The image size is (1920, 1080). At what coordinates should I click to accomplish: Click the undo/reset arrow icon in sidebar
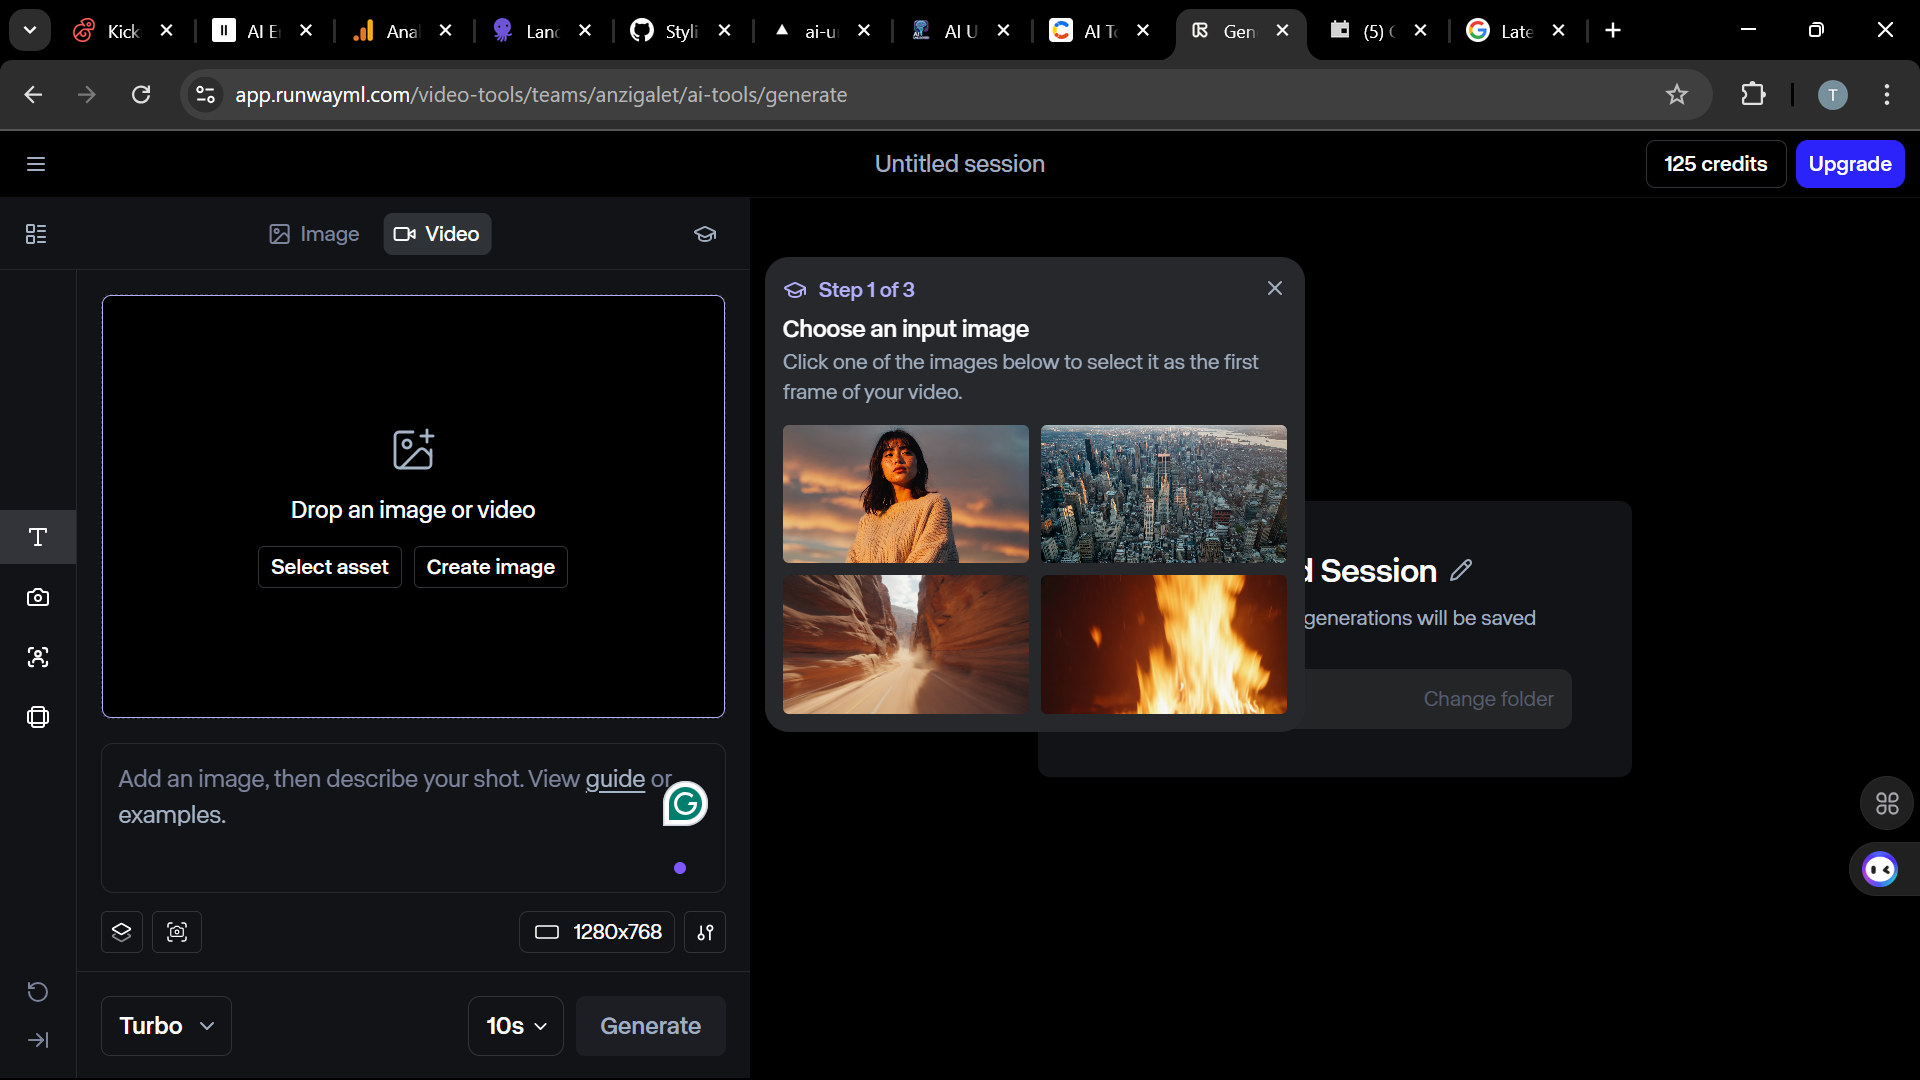click(x=38, y=991)
